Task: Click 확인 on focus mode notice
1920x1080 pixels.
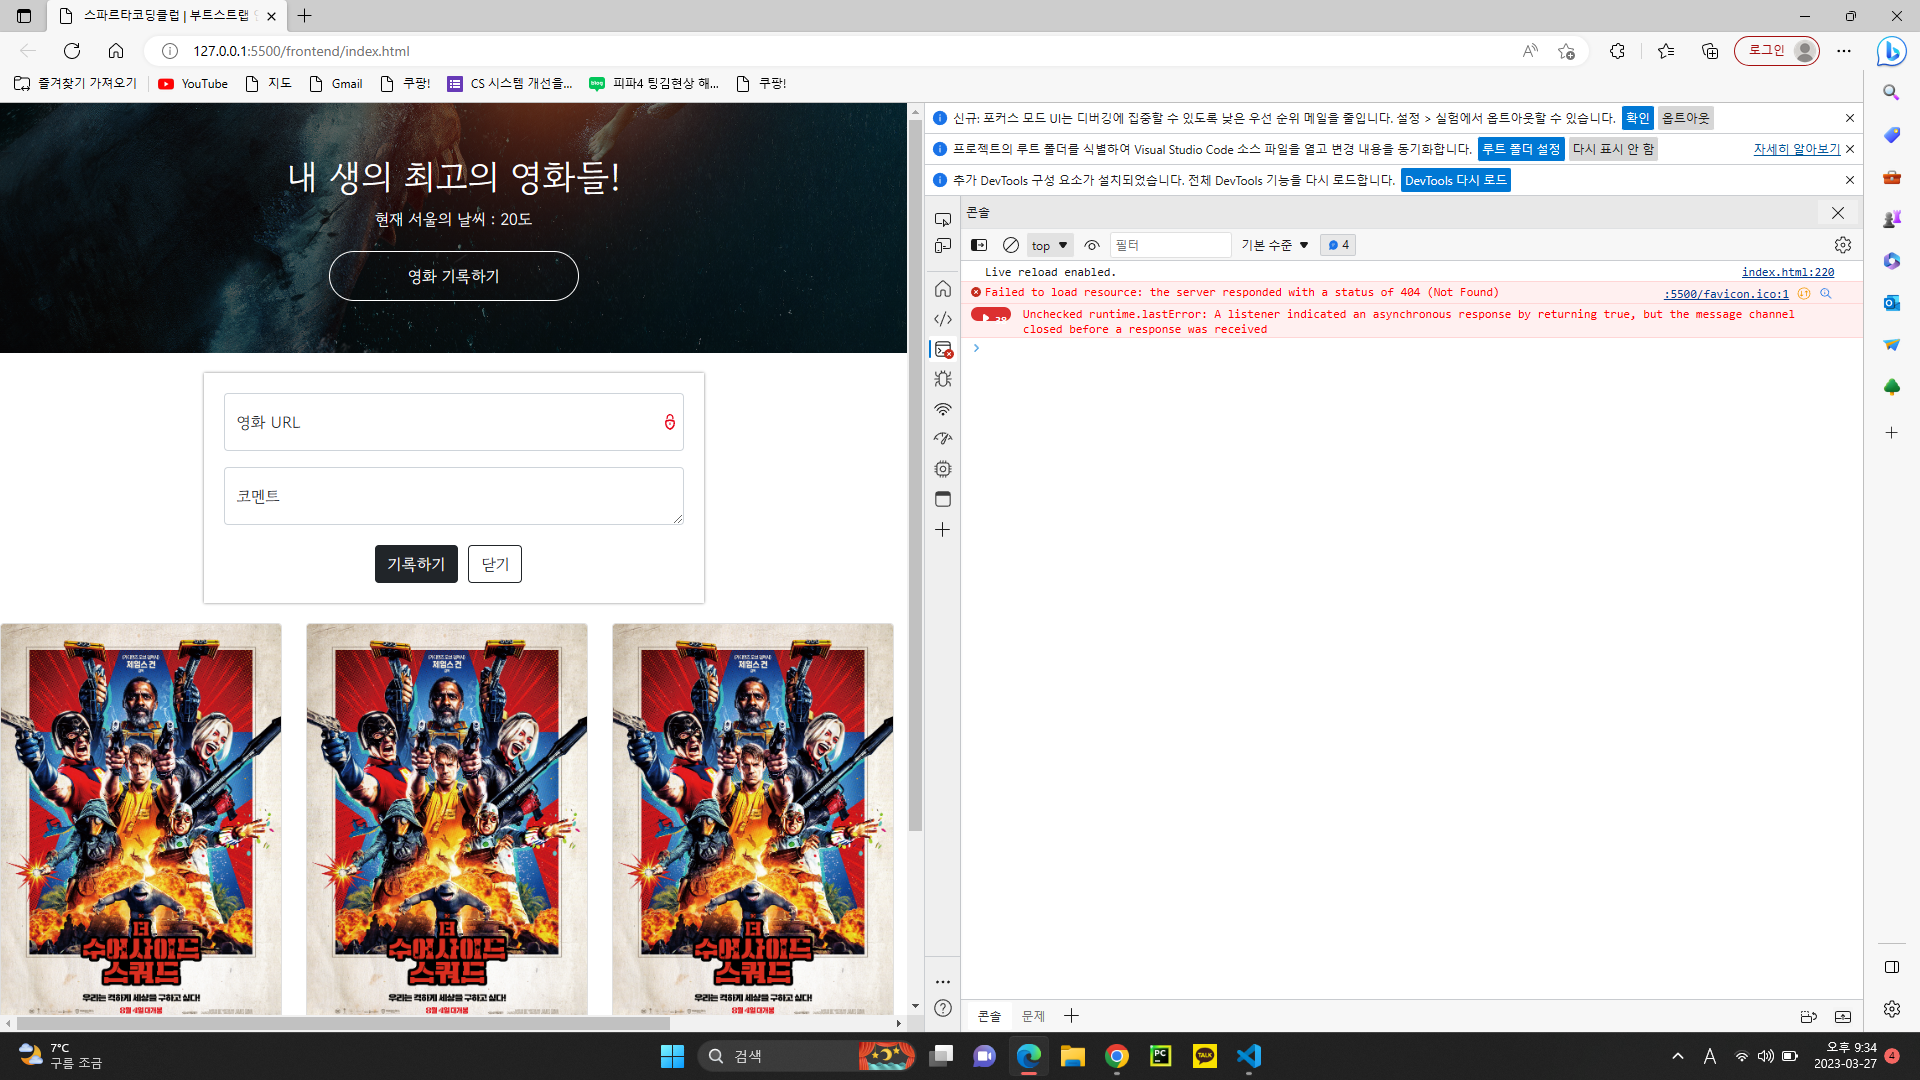Action: coord(1637,118)
